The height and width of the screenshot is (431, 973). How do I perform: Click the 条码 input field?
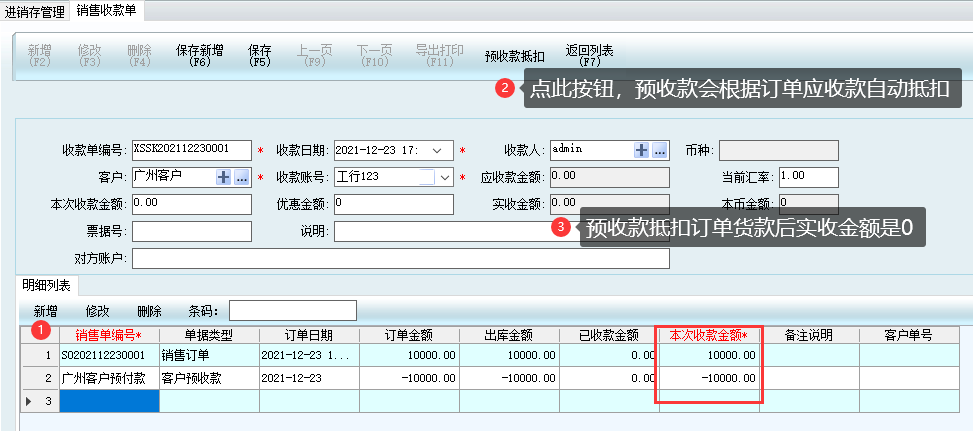292,311
